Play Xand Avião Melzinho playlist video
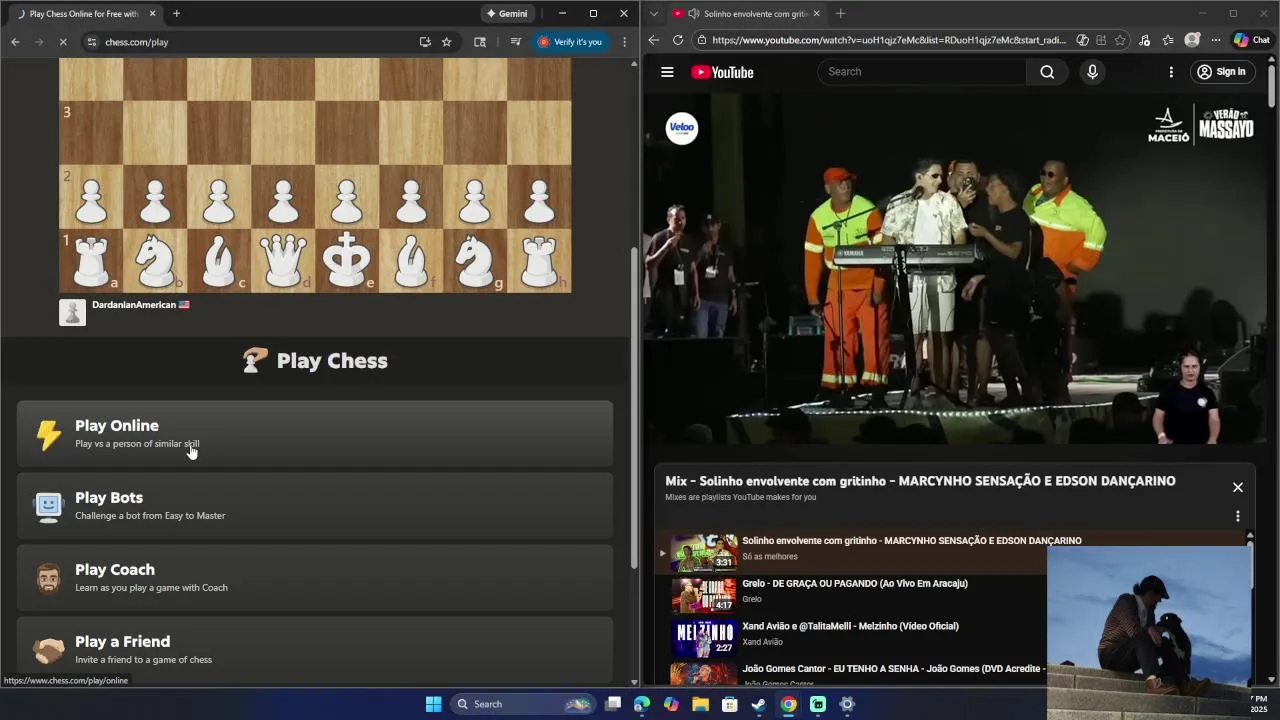The image size is (1280, 720). click(x=850, y=637)
